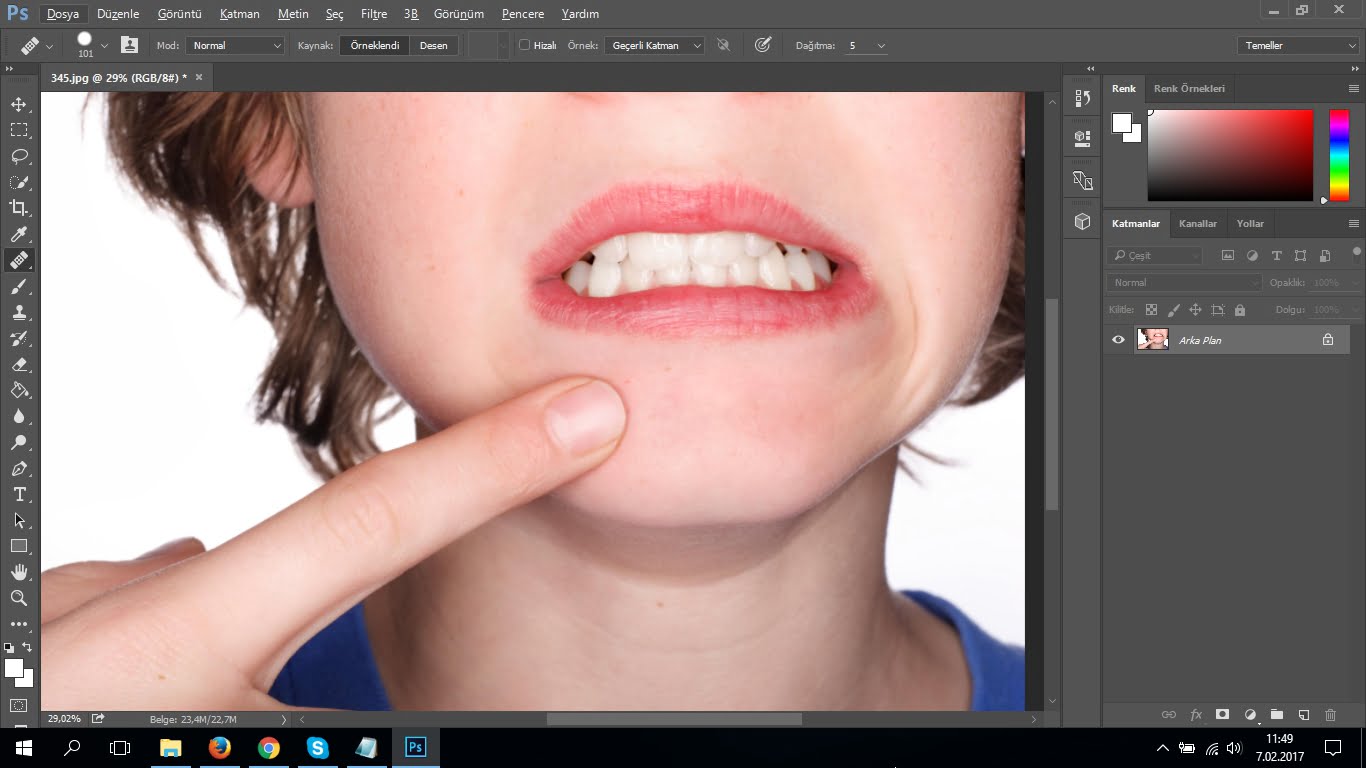Screen dimensions: 1366x768
Task: Open the Geçerli Katman sample dropdown
Action: pyautogui.click(x=654, y=45)
